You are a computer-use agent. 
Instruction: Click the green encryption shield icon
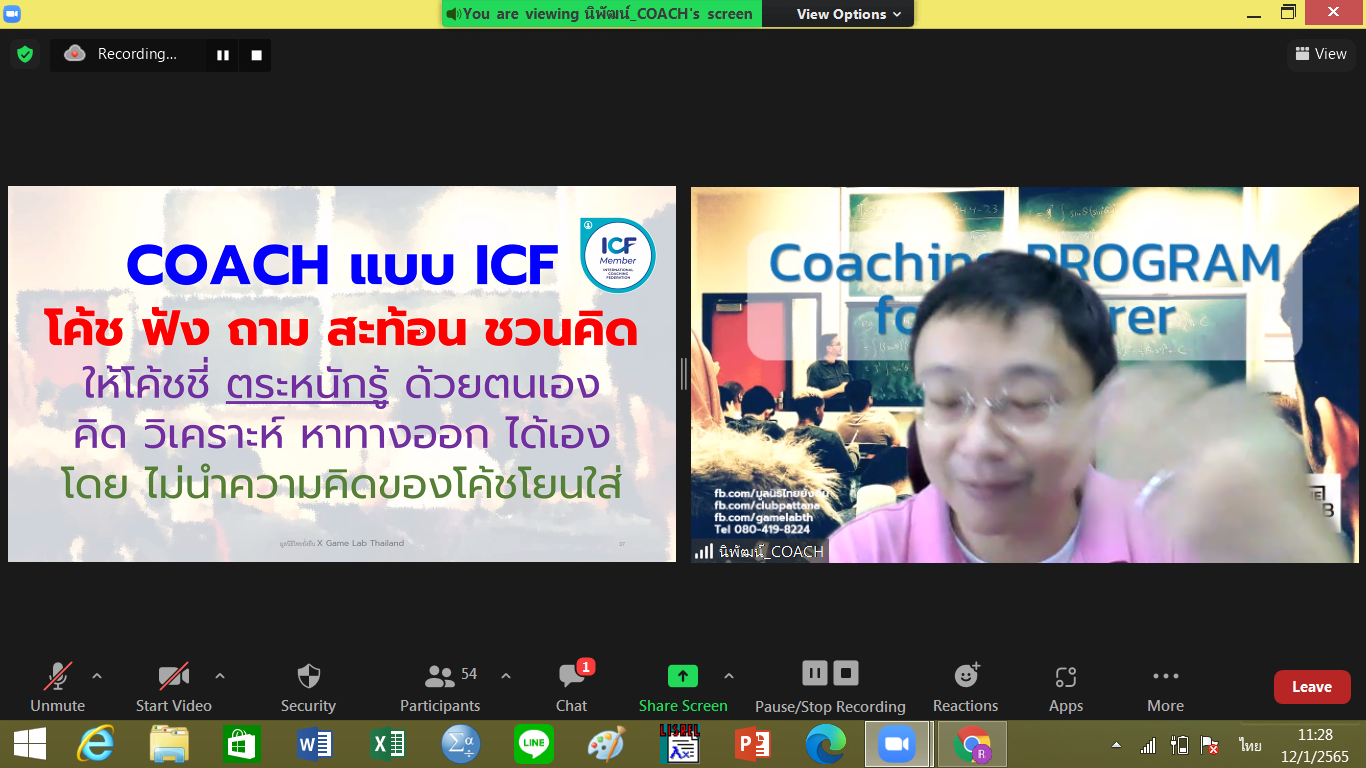coord(25,54)
